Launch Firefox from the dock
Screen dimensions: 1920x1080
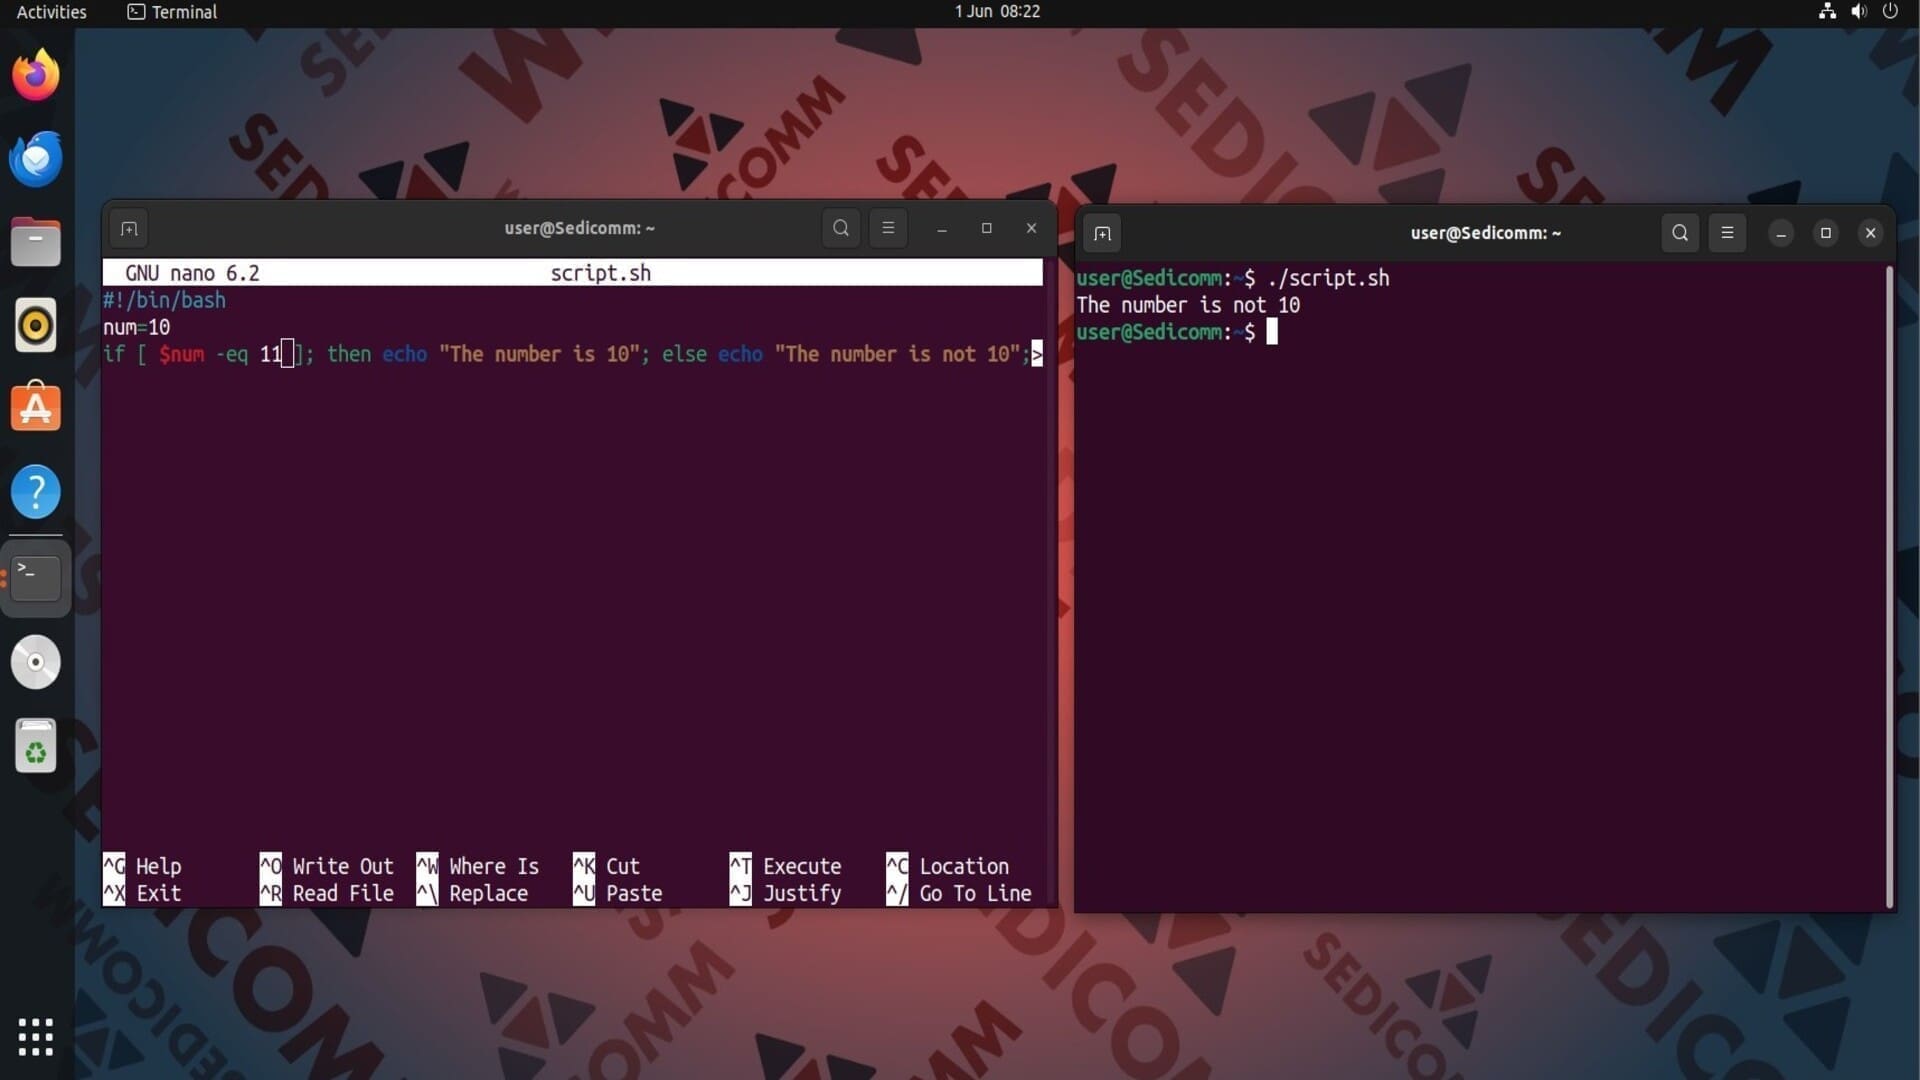[36, 75]
